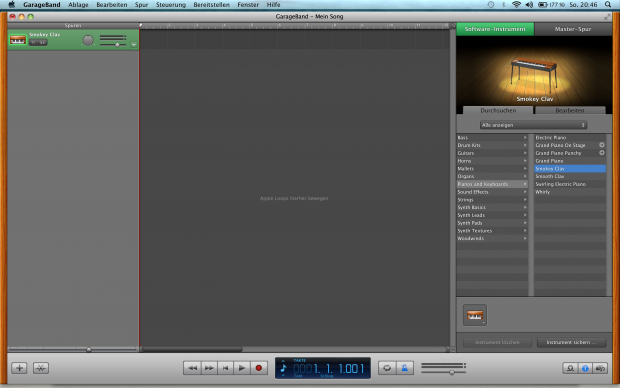
Task: Click the volume icon in the menu bar
Action: 529,5
